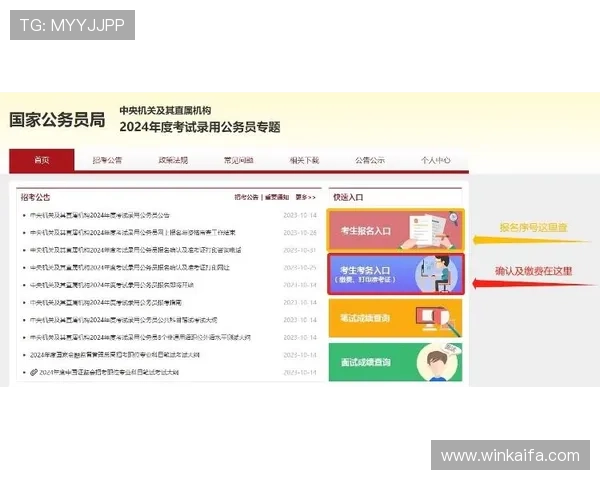Viewport: 600px width, 480px height.
Task: Open the 政策法规 navigation tab
Action: coord(173,160)
